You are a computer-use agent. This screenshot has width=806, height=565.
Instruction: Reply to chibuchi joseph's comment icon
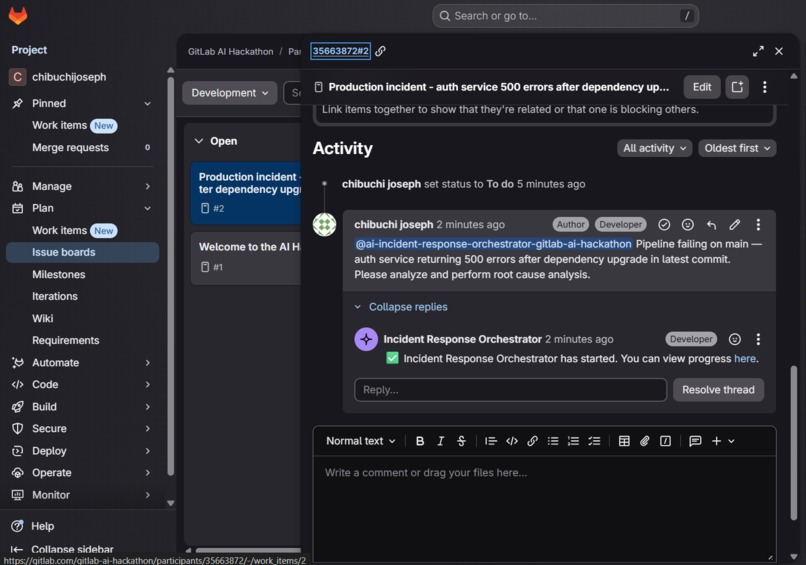[x=711, y=225]
